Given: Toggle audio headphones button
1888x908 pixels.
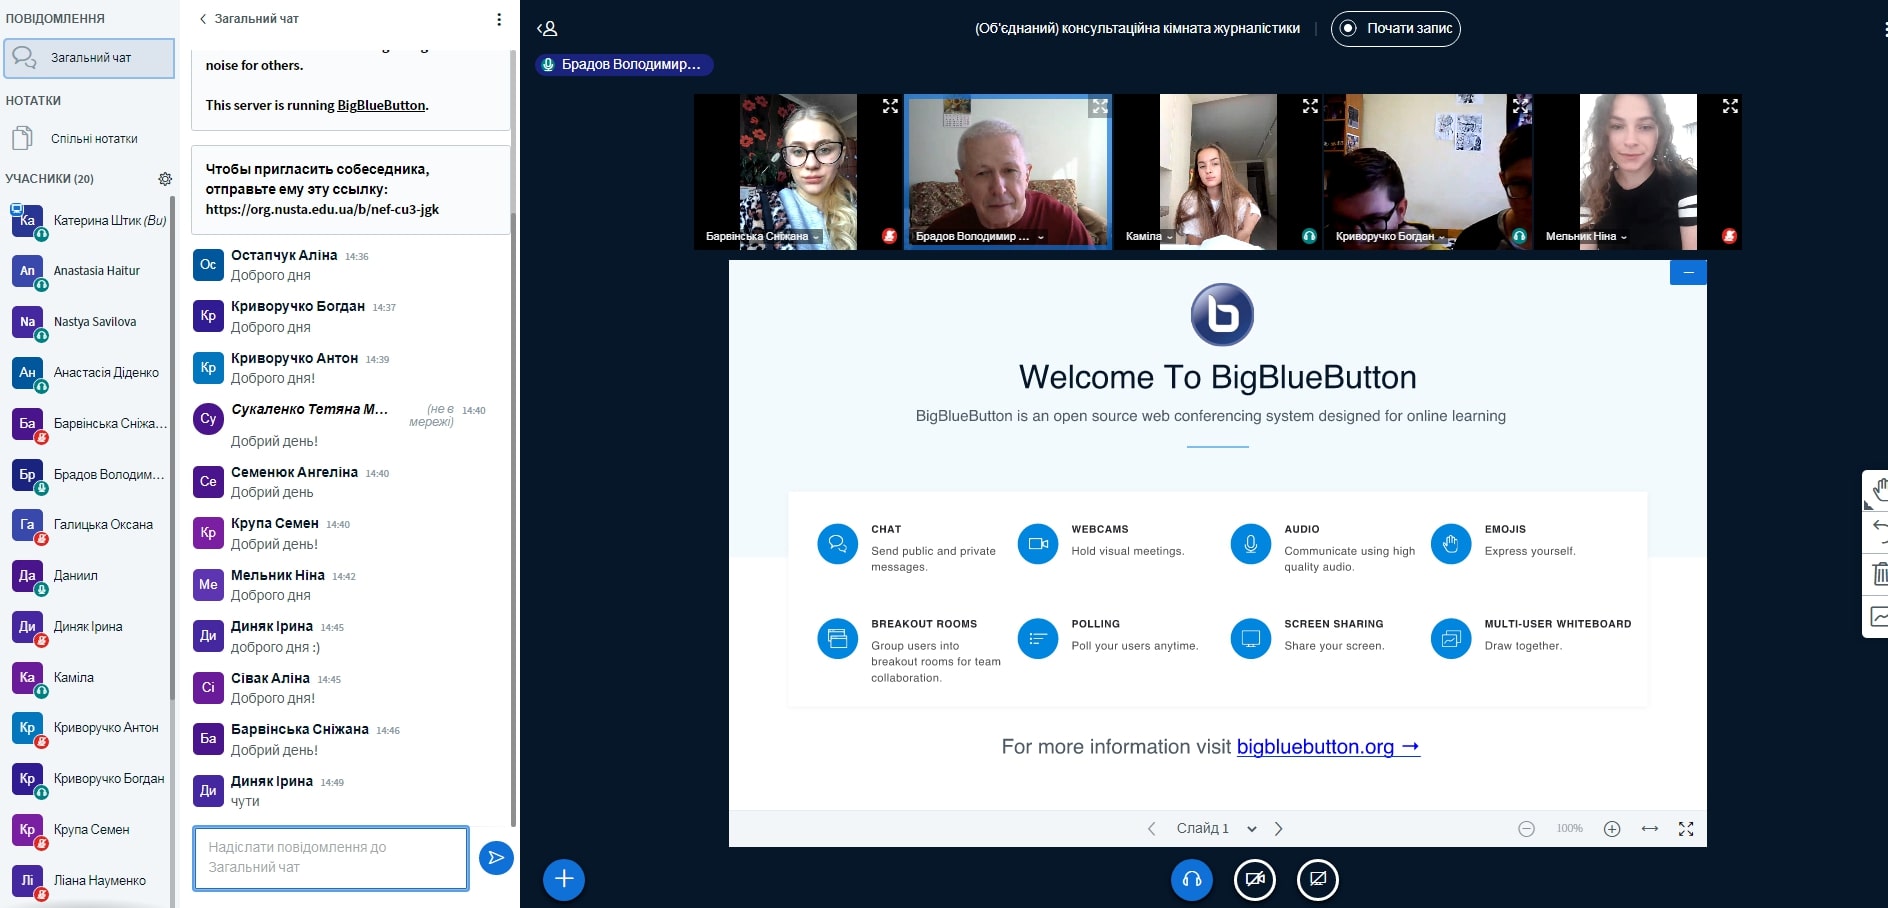Looking at the screenshot, I should pyautogui.click(x=1192, y=879).
